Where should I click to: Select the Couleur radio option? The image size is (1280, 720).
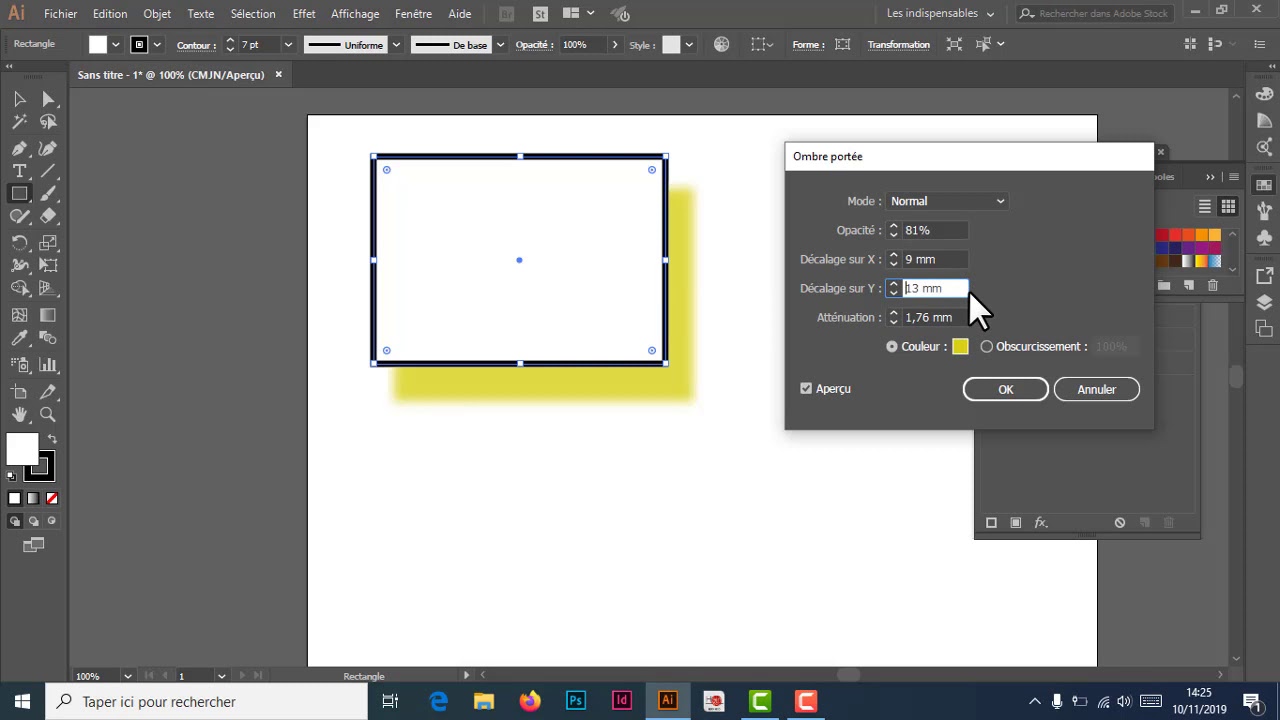tap(892, 346)
